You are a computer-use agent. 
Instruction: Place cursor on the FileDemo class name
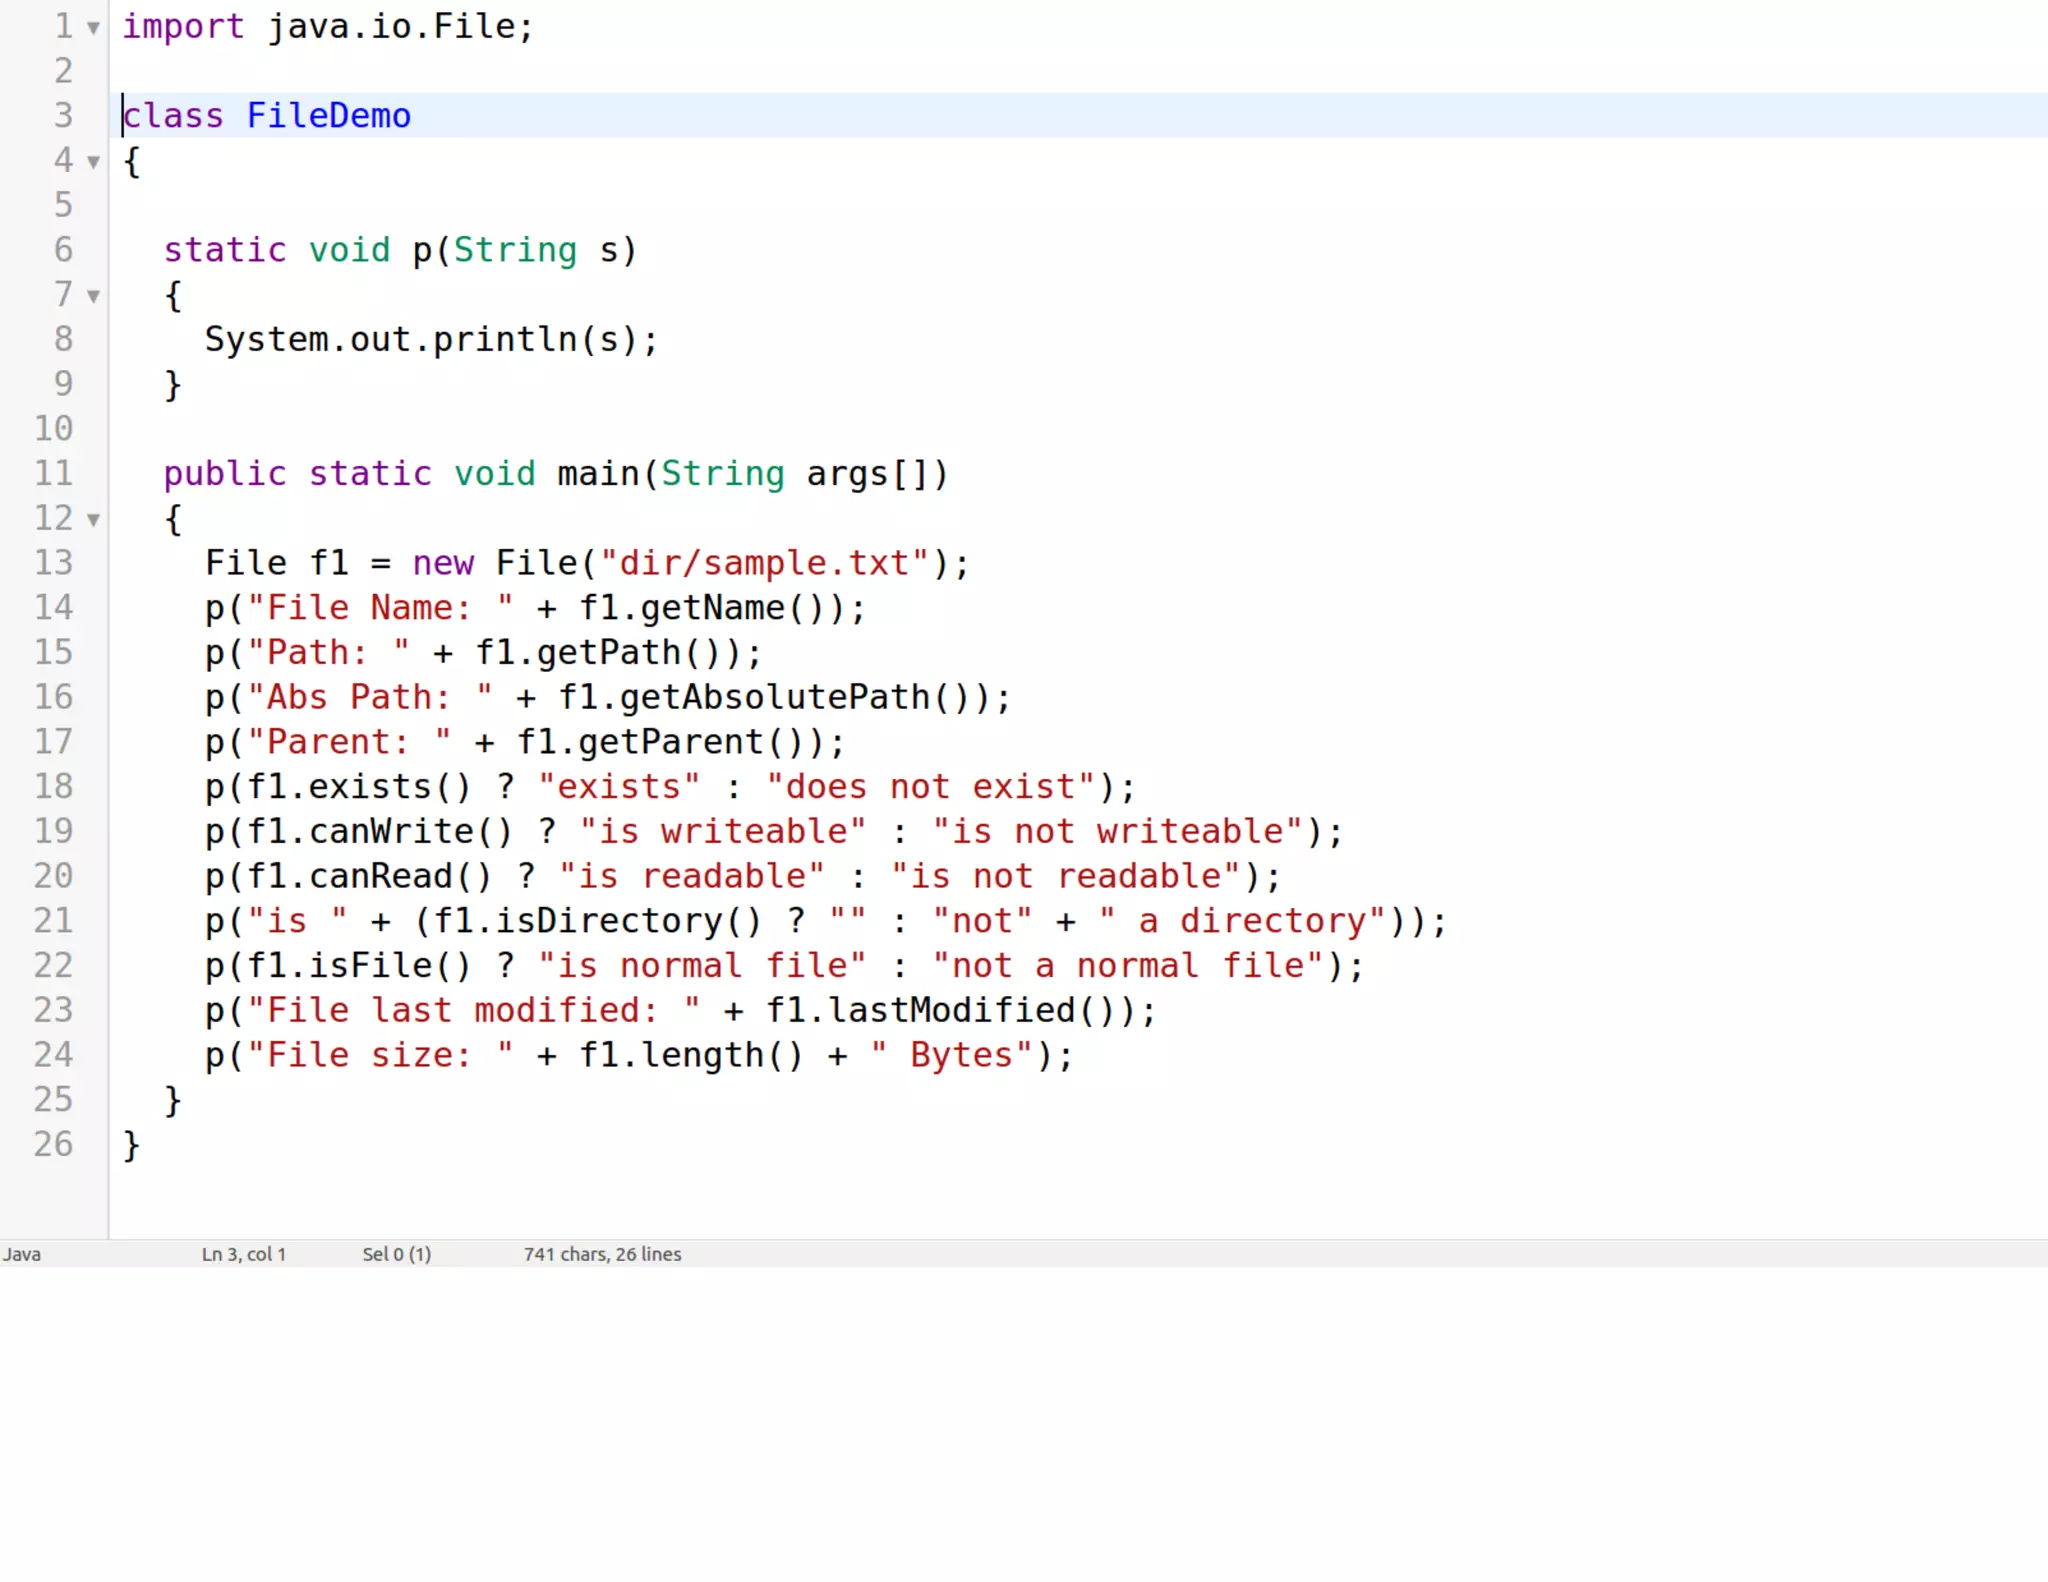328,116
